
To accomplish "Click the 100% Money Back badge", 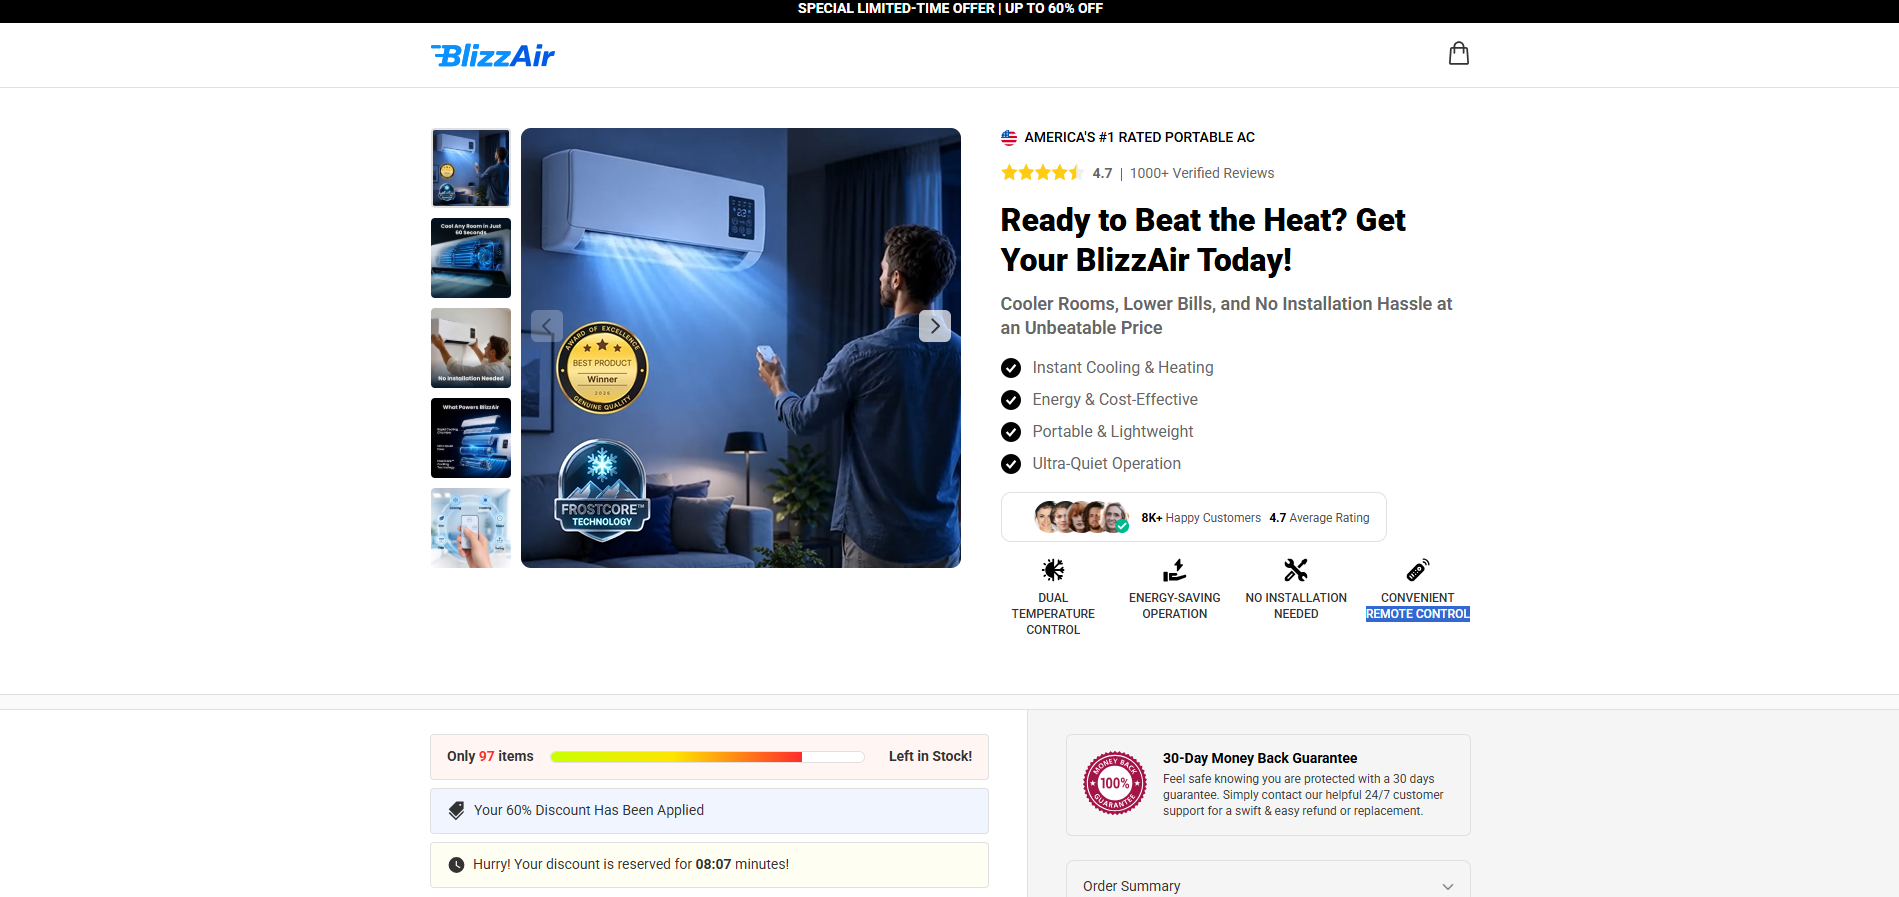I will (1115, 783).
